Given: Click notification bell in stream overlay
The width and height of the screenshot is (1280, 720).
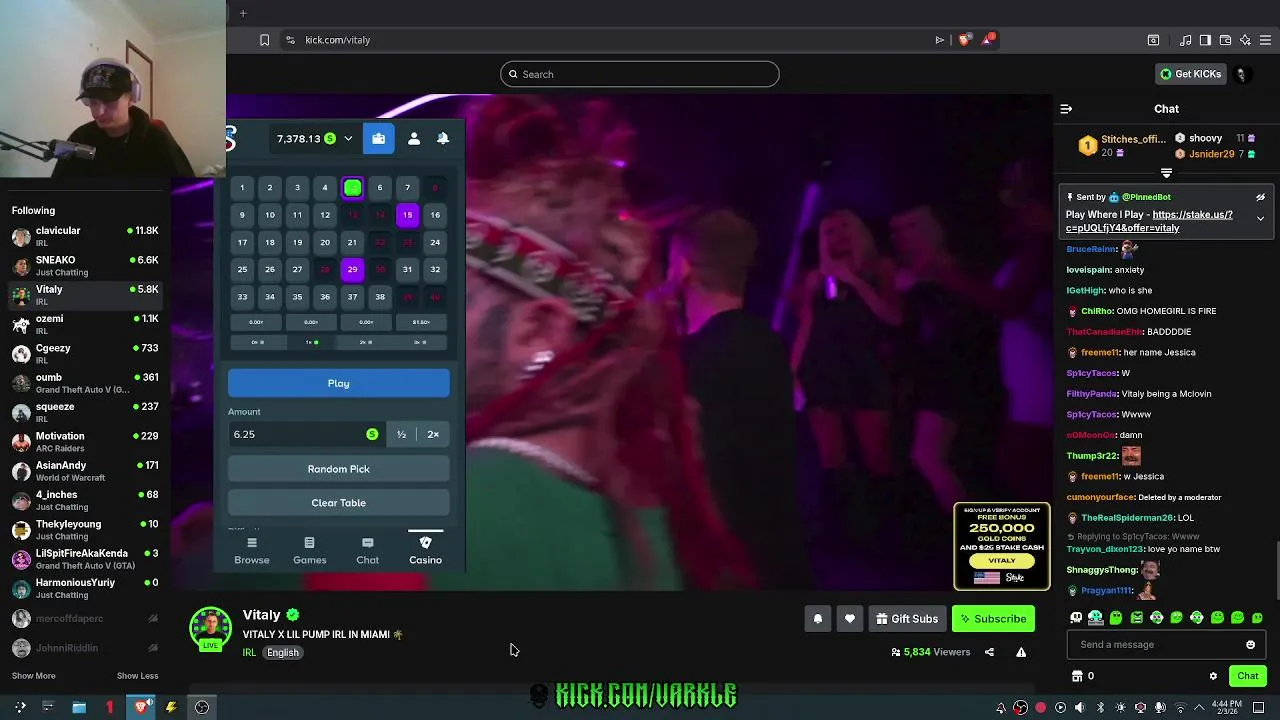Looking at the screenshot, I should click(x=443, y=139).
